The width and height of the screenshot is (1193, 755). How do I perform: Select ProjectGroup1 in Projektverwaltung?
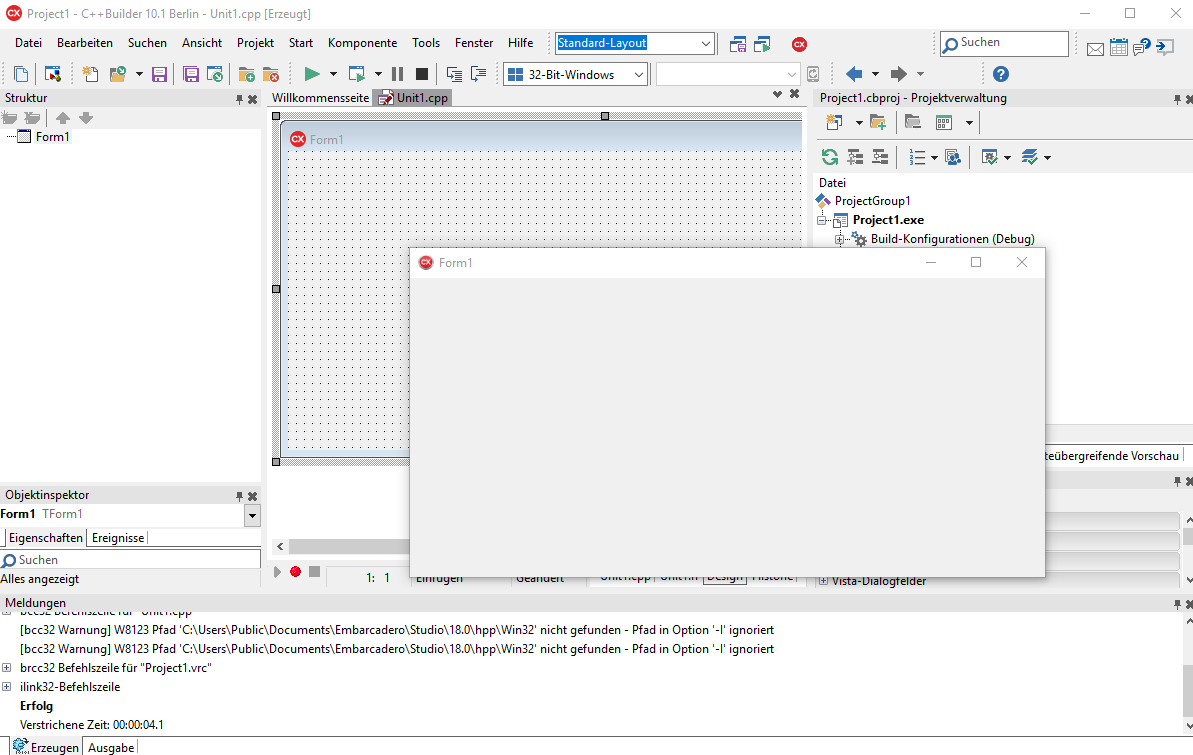[872, 201]
